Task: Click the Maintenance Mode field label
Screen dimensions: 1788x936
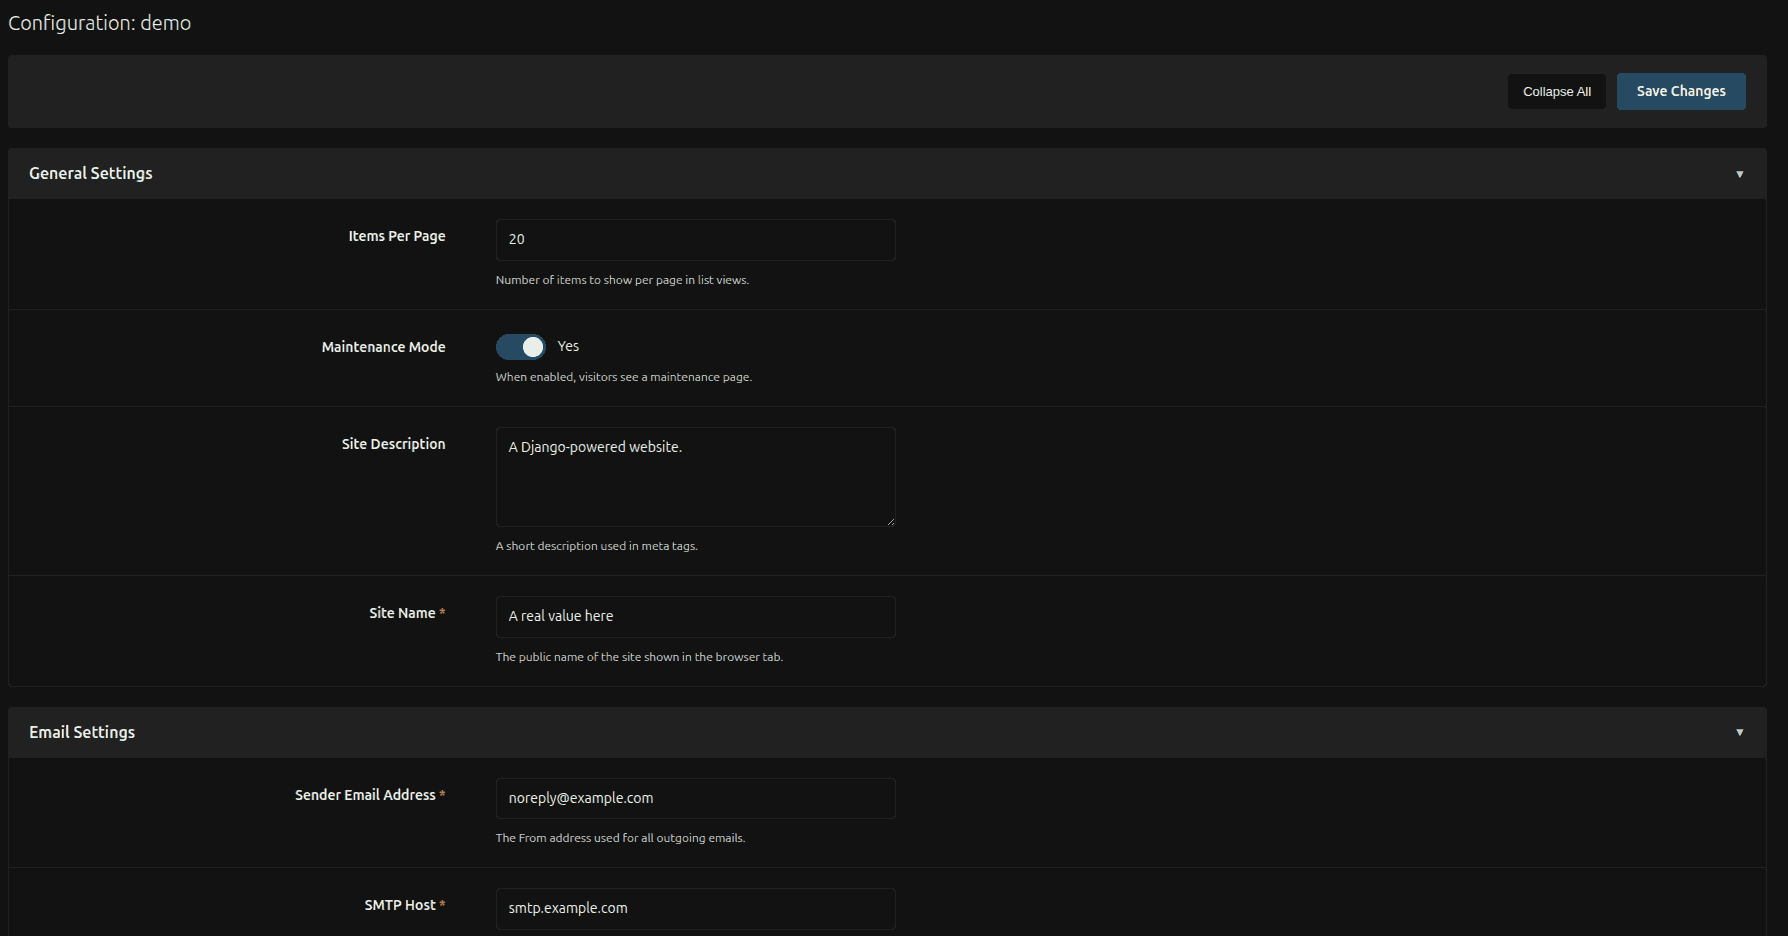Action: pyautogui.click(x=383, y=346)
